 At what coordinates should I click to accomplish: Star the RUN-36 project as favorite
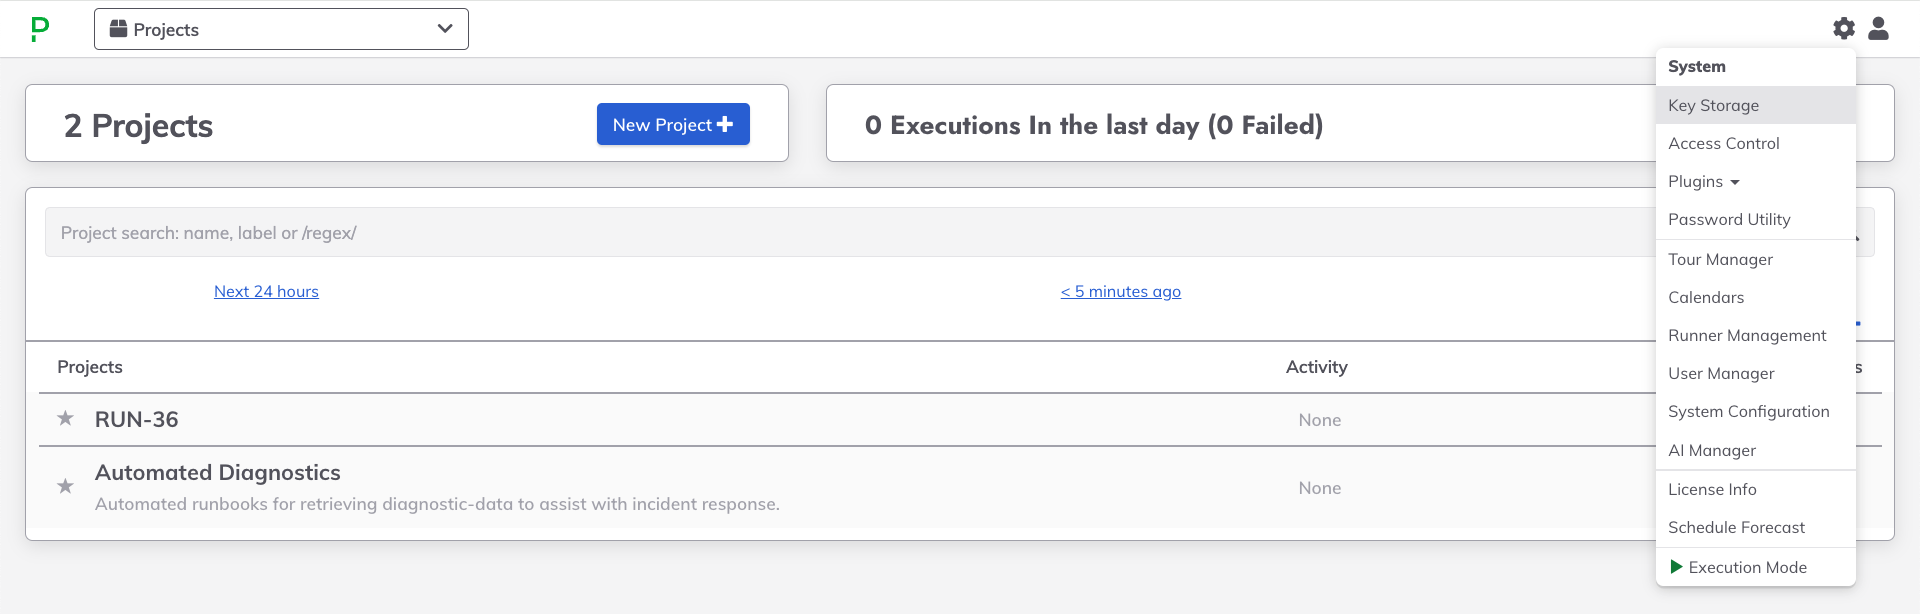tap(65, 418)
